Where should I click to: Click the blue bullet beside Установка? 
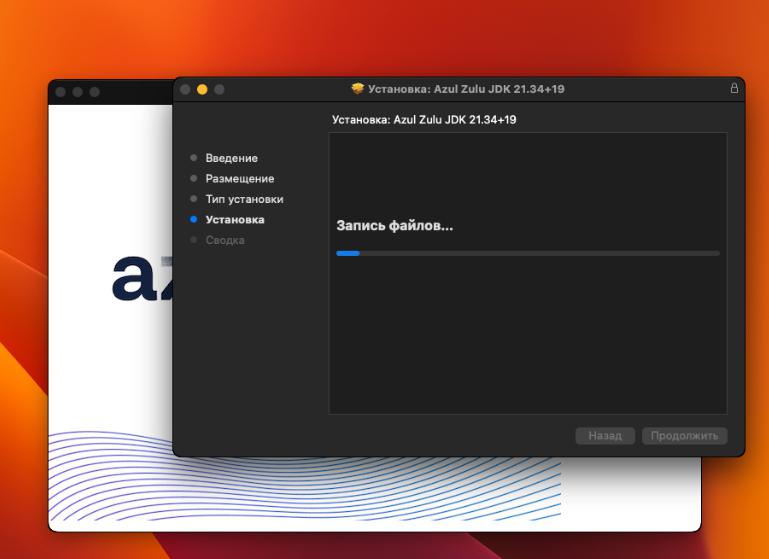[194, 219]
